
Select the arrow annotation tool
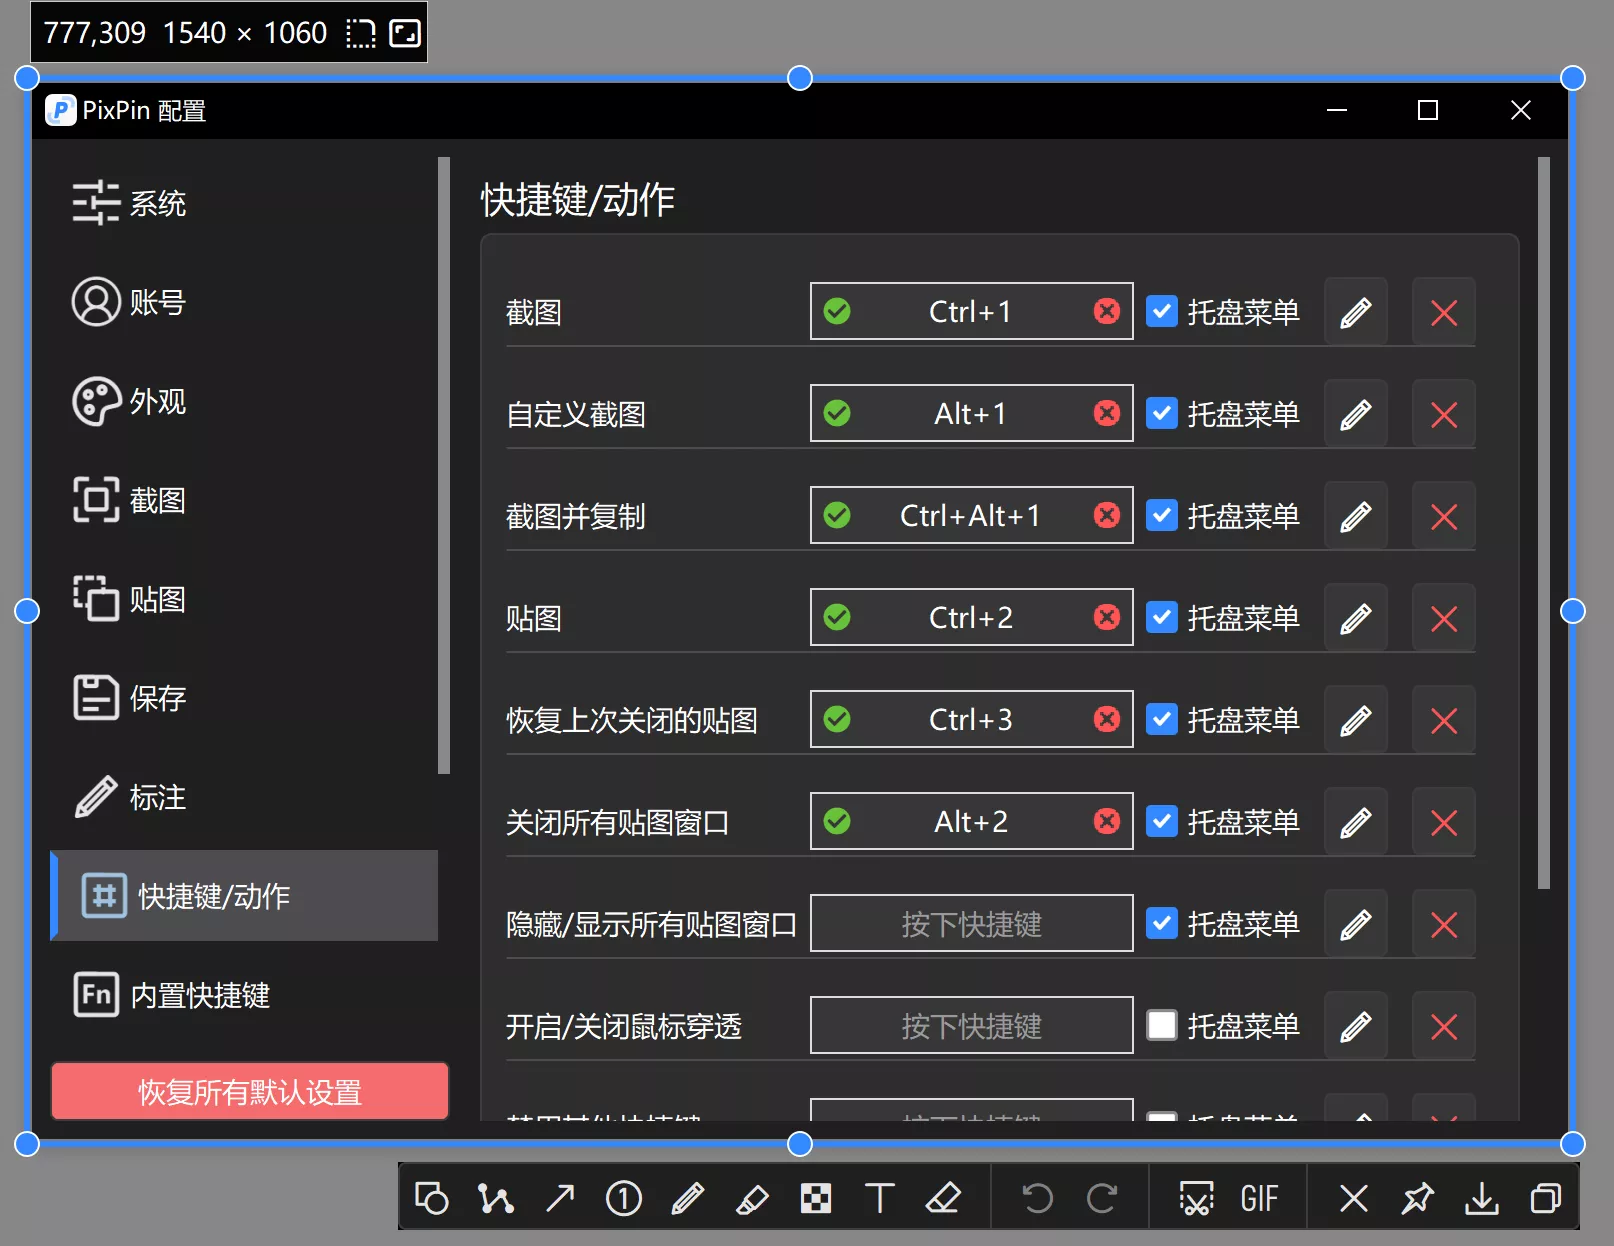tap(559, 1197)
